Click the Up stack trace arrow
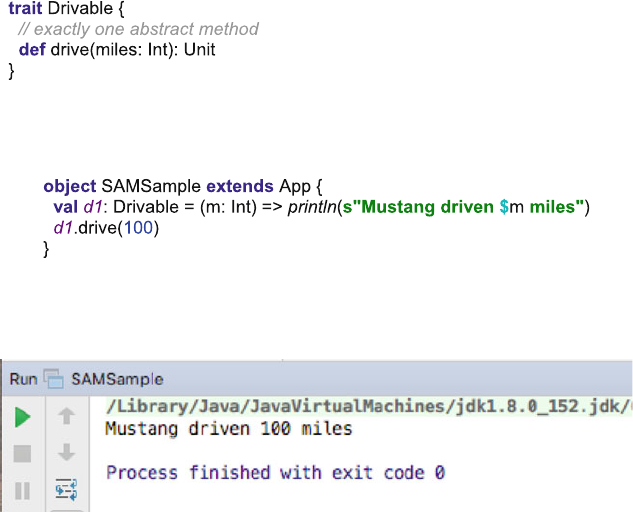The image size is (633, 512). (x=66, y=416)
